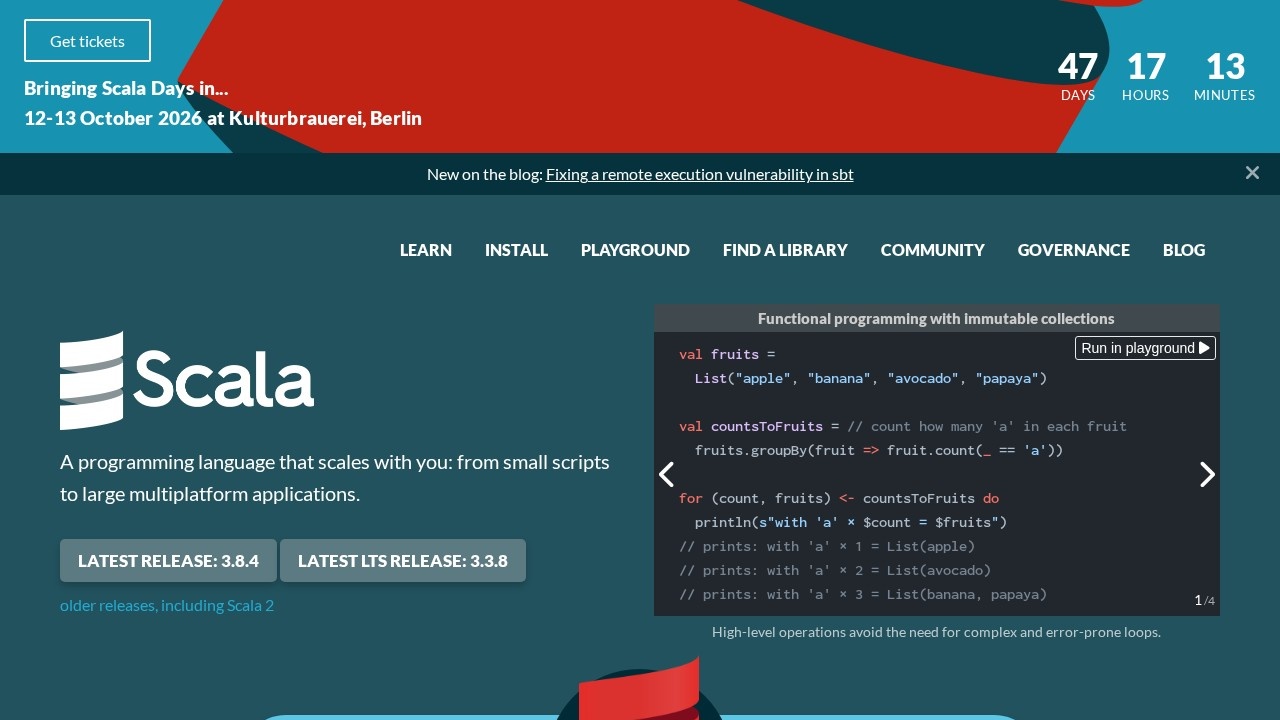
Task: Click the caption about high-level operations
Action: [x=936, y=632]
